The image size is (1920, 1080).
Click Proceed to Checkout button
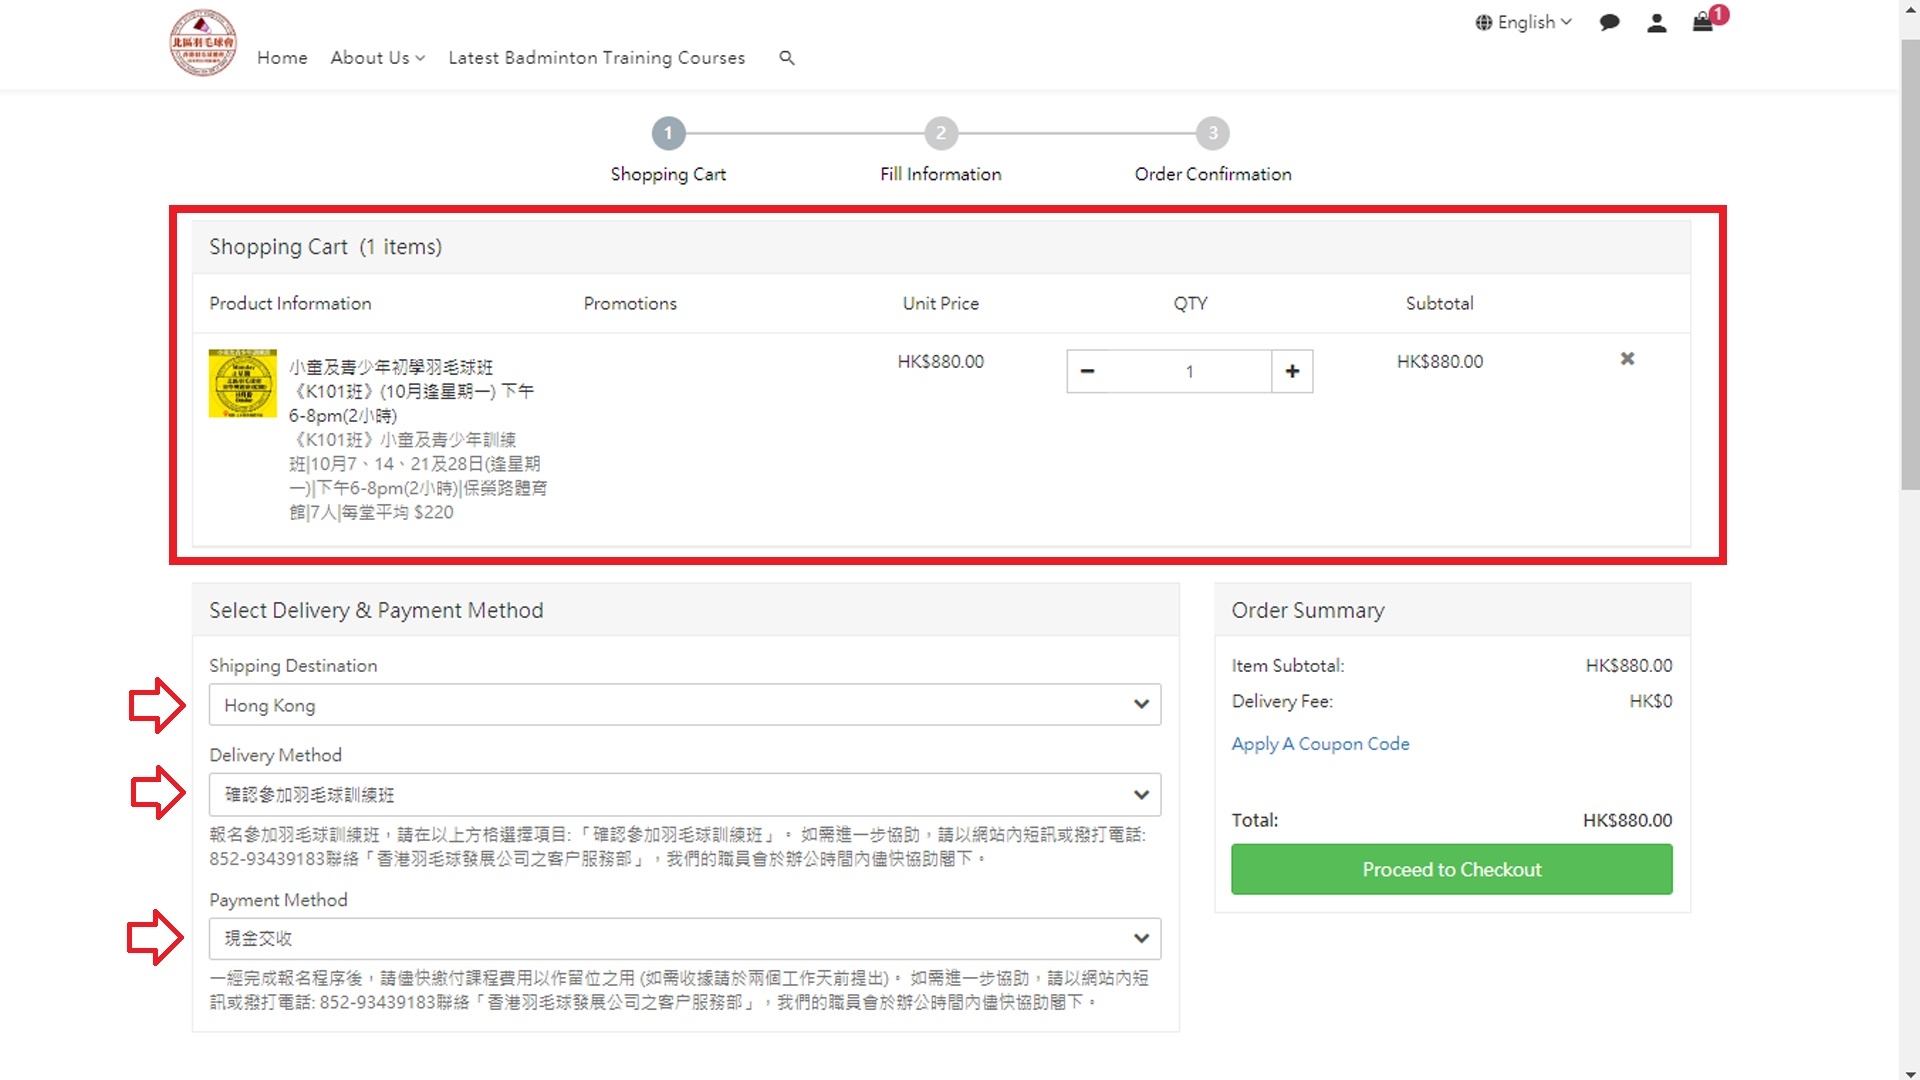[1451, 869]
